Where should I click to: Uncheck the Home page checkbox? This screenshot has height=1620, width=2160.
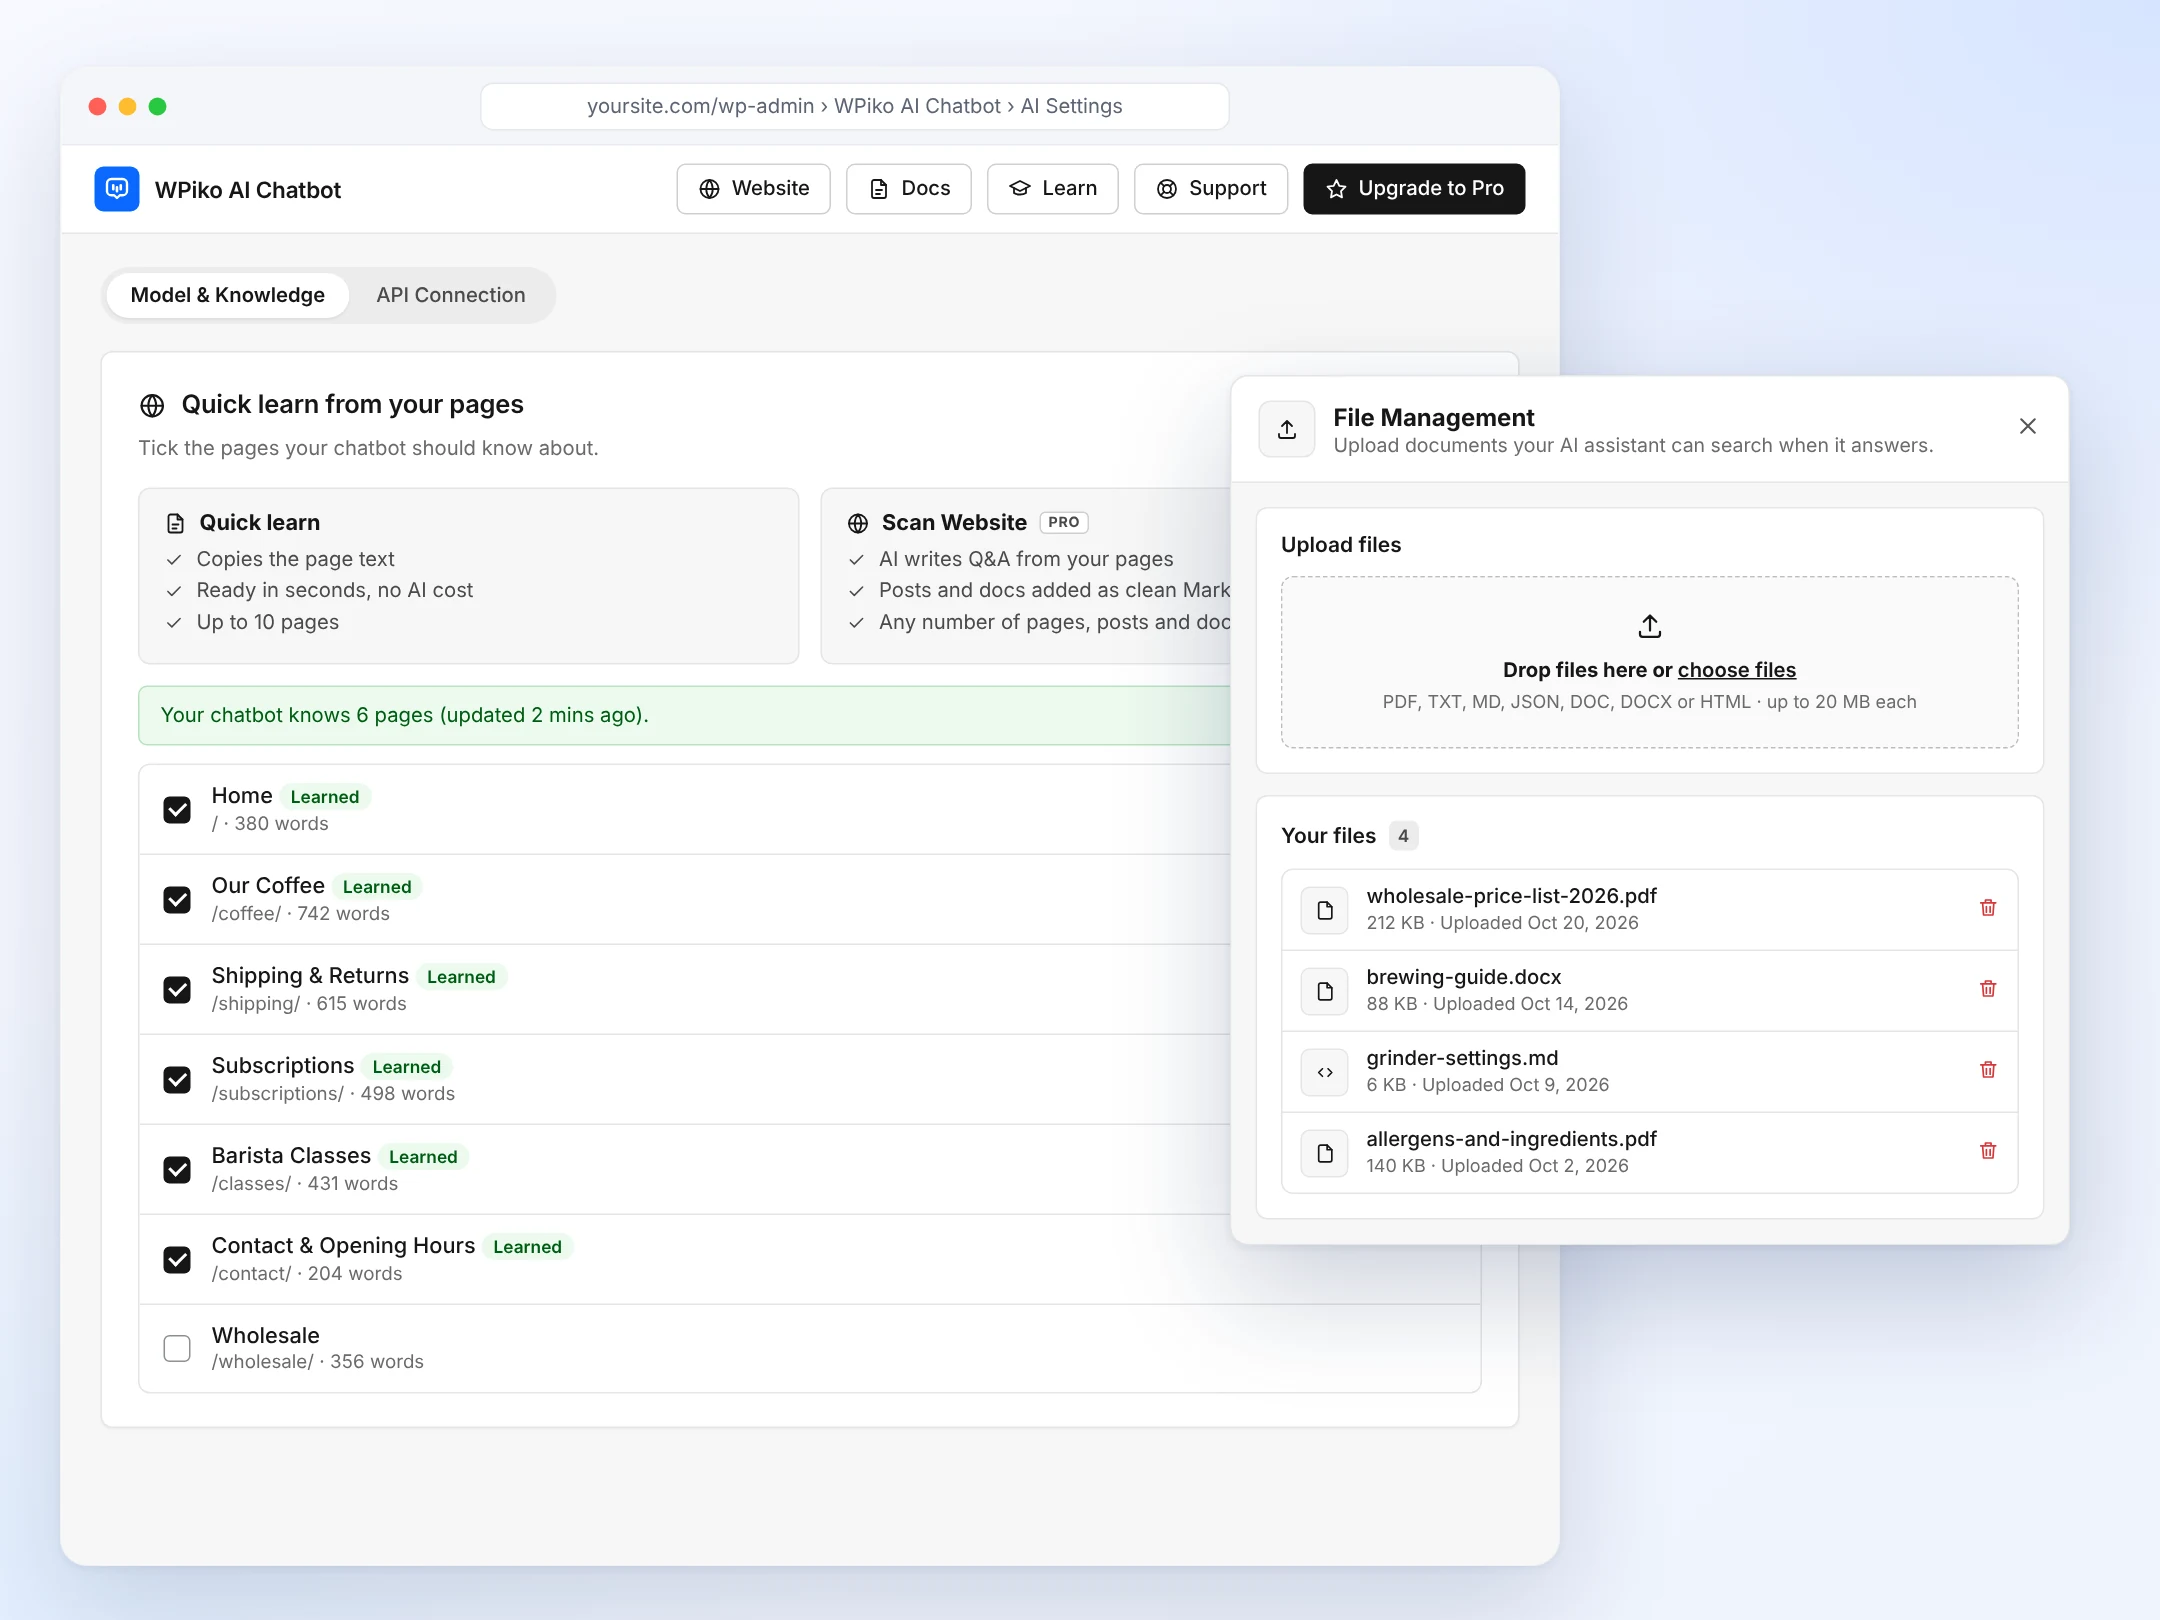coord(177,809)
